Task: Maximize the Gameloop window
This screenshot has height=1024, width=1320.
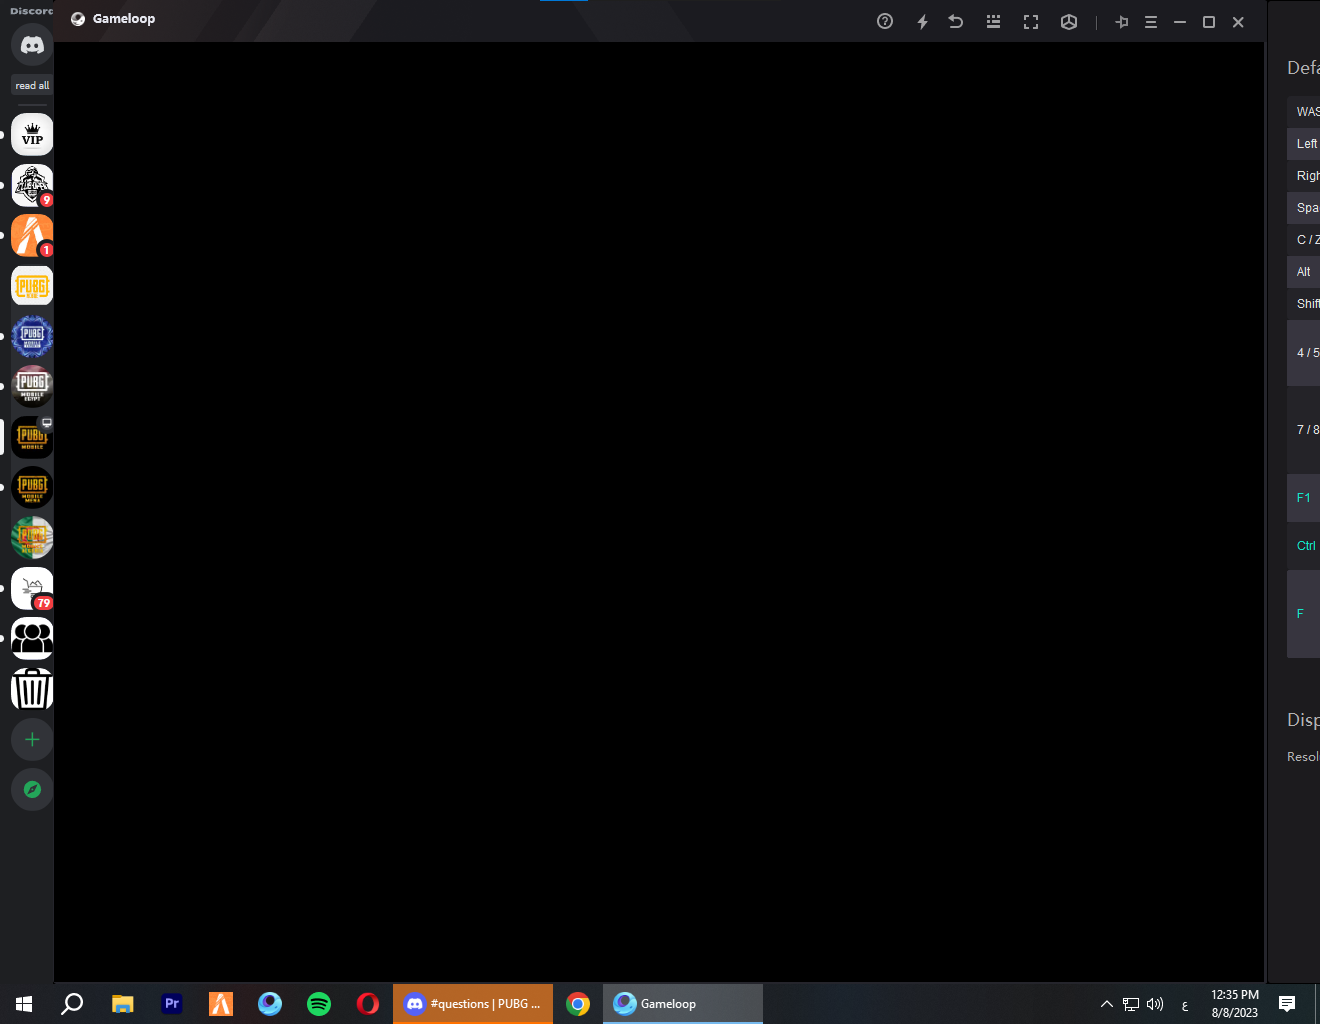Action: click(x=1209, y=22)
